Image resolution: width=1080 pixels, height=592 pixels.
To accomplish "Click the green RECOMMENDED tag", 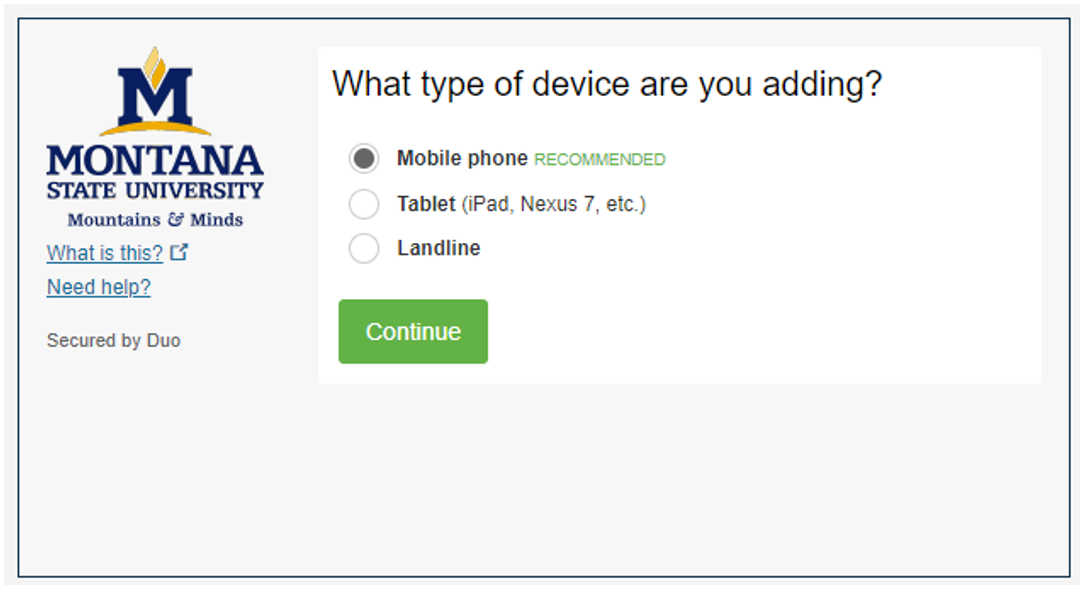I will tap(600, 159).
